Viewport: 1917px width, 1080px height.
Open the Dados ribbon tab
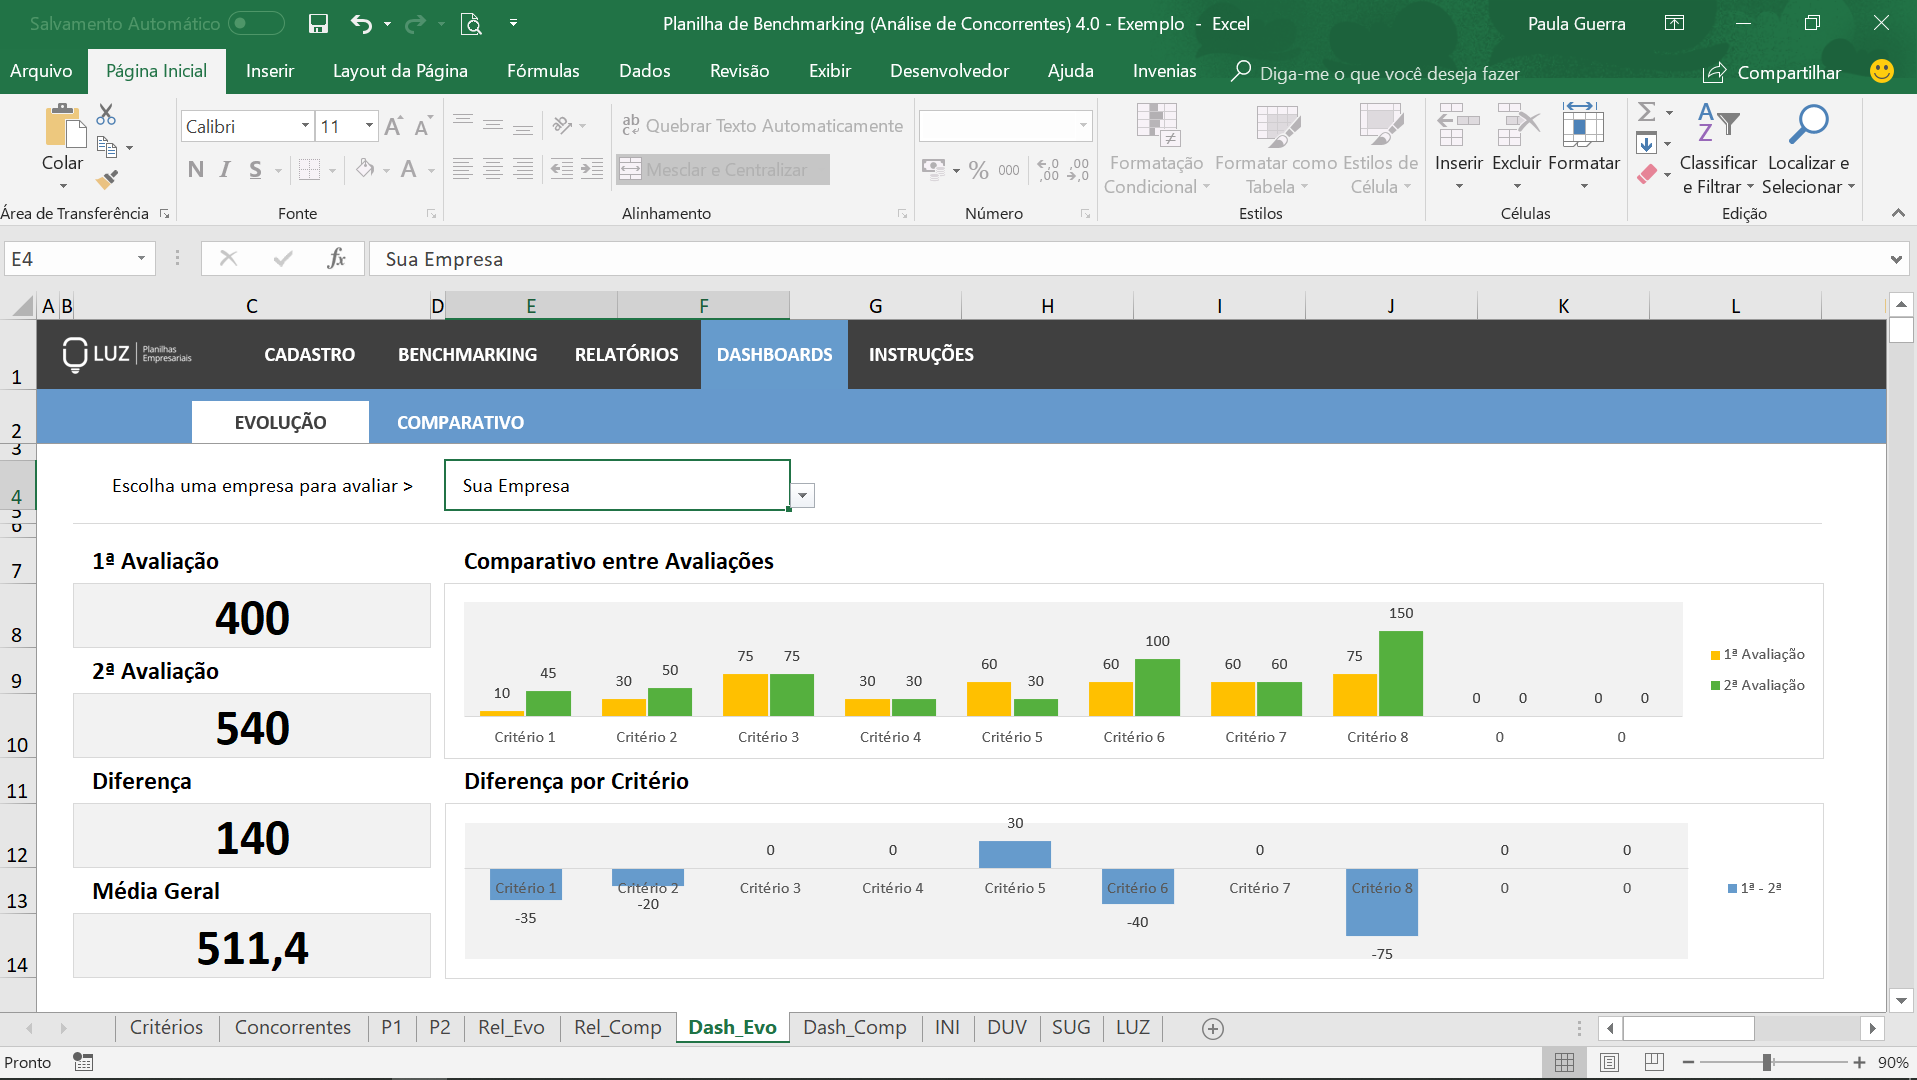click(645, 71)
